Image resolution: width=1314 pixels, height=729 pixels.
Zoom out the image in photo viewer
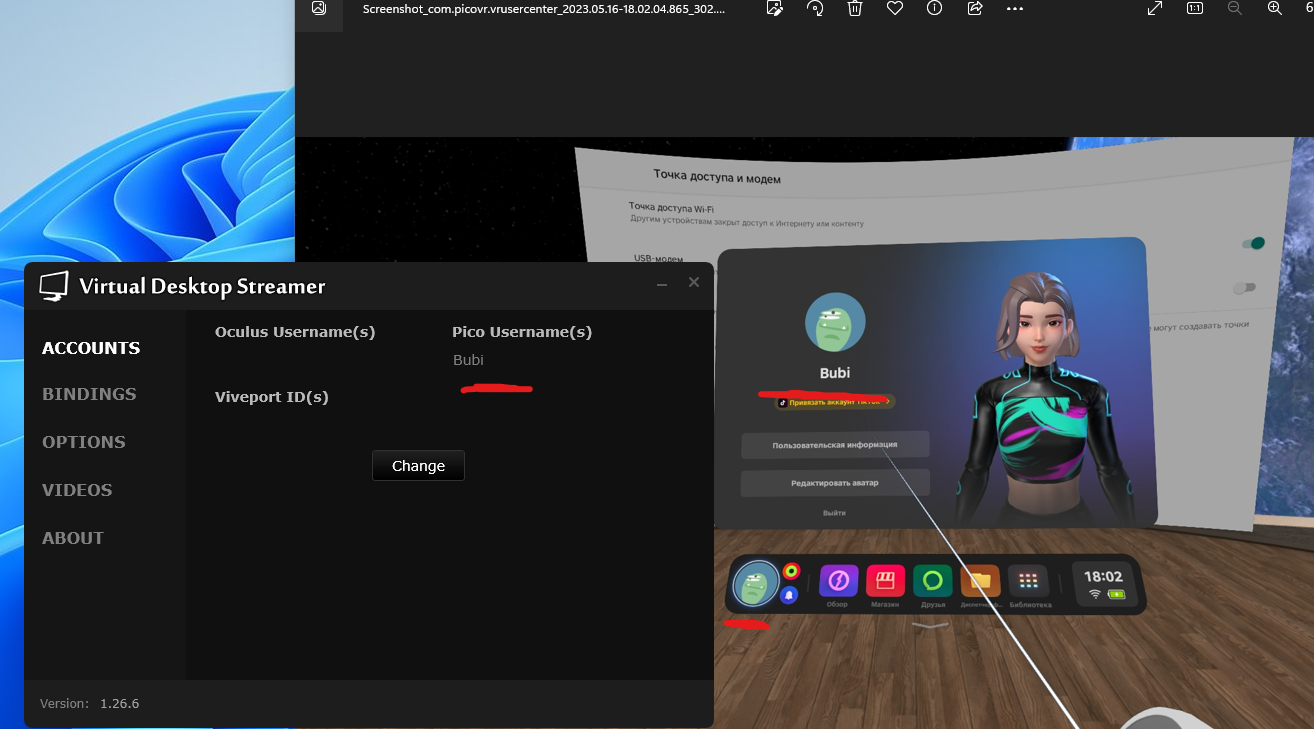pyautogui.click(x=1235, y=8)
